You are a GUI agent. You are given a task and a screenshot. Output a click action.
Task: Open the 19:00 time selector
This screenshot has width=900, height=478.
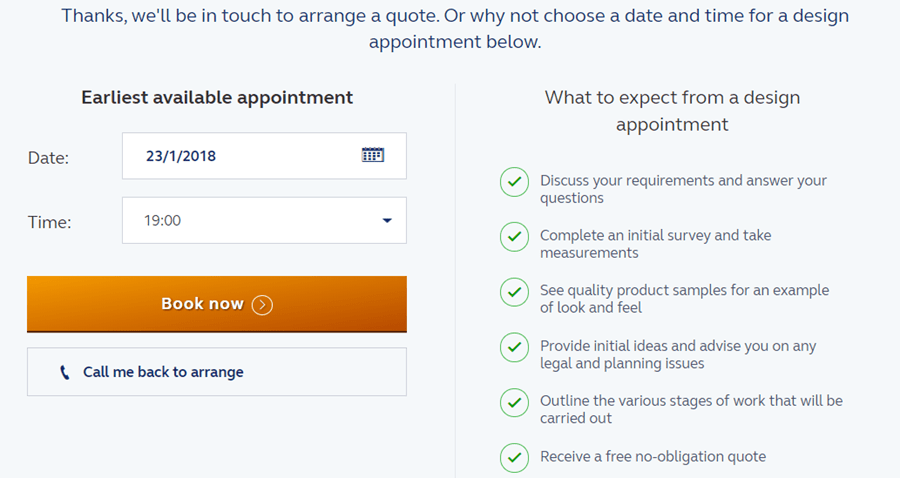[250, 221]
